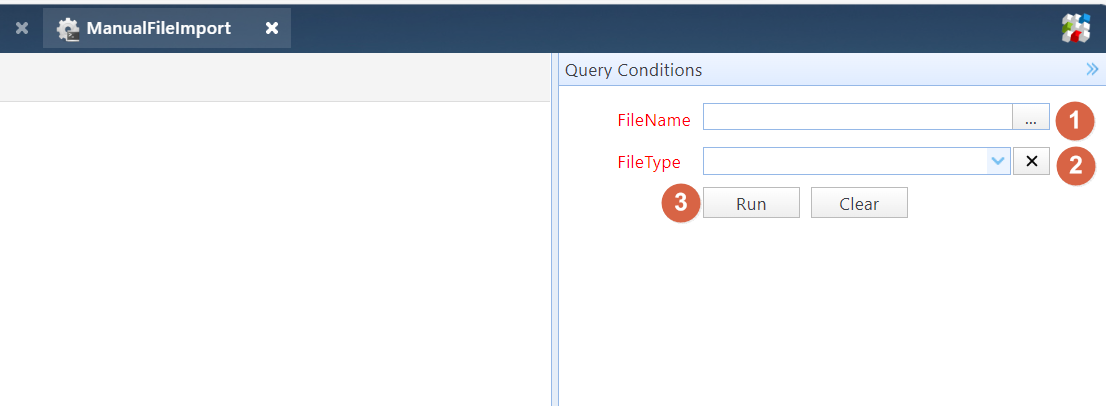Collapse the Query Conditions panel
This screenshot has width=1106, height=406.
[1092, 70]
